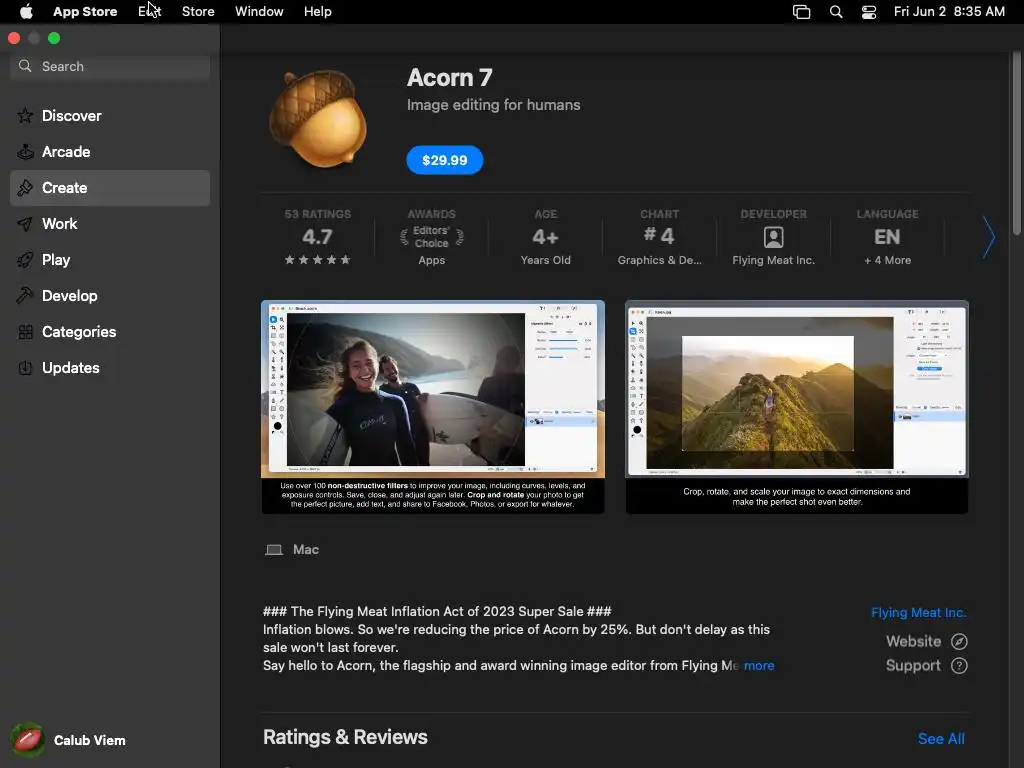The image size is (1024, 768).
Task: Open the Apple menu
Action: 26,12
